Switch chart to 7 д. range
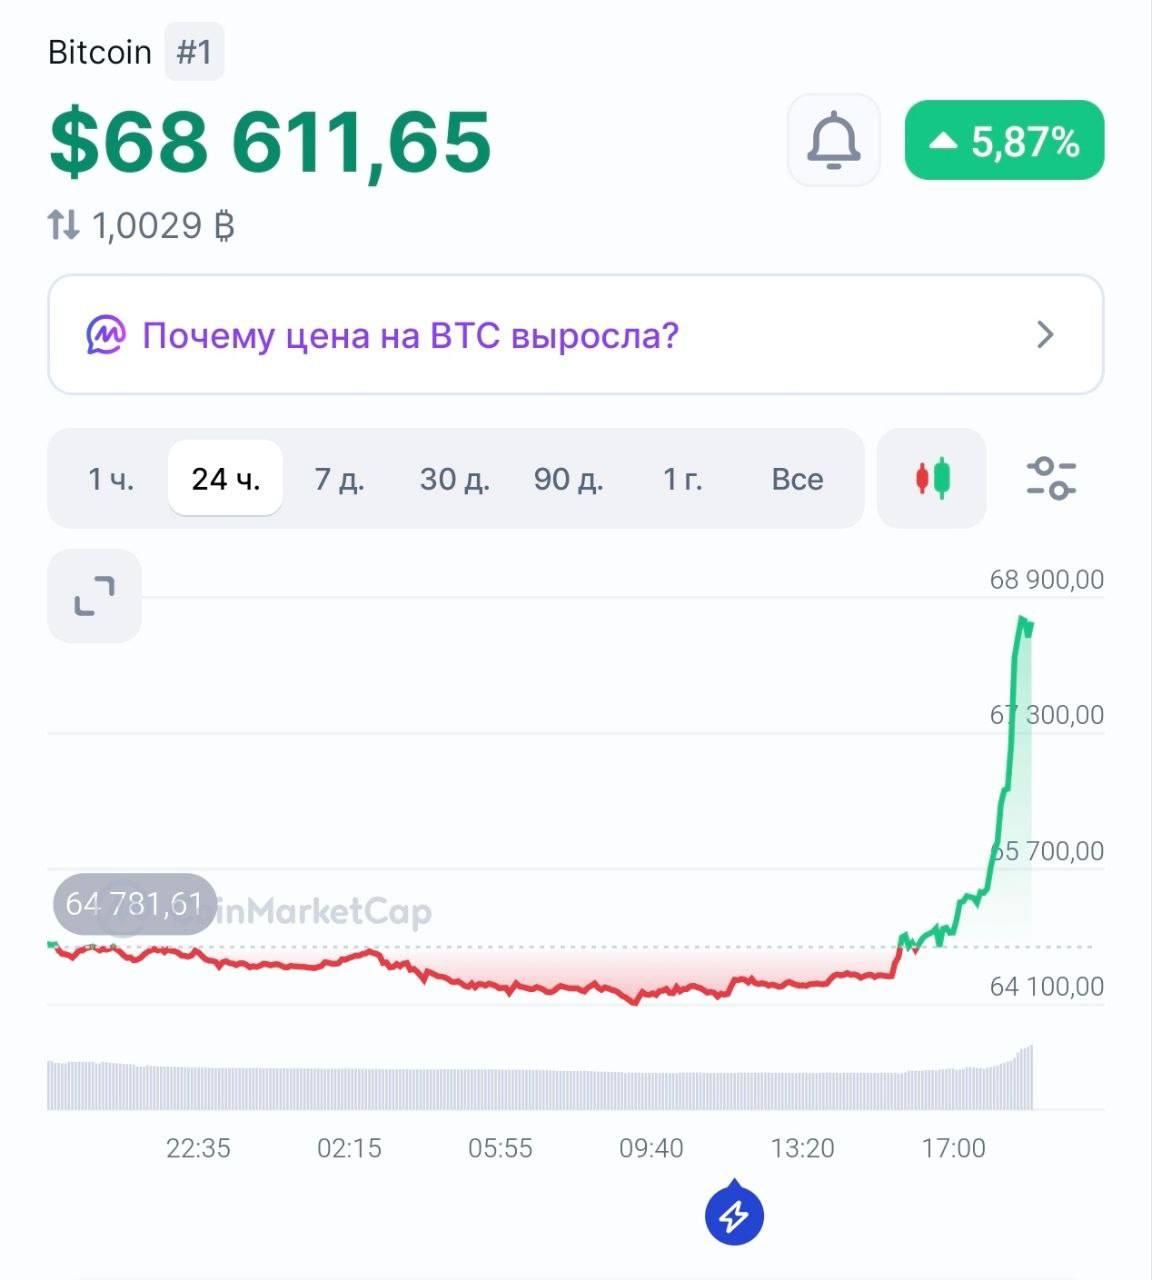This screenshot has height=1280, width=1152. 340,479
